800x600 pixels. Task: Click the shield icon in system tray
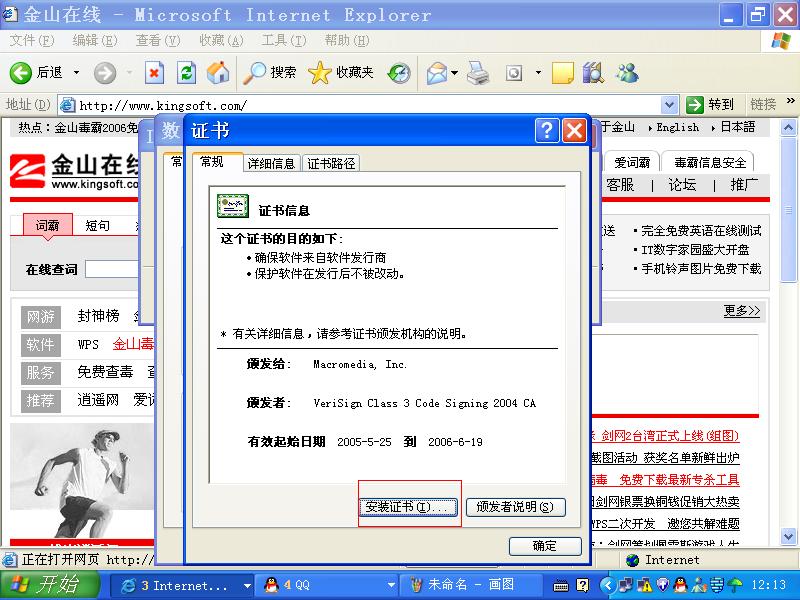[x=662, y=585]
